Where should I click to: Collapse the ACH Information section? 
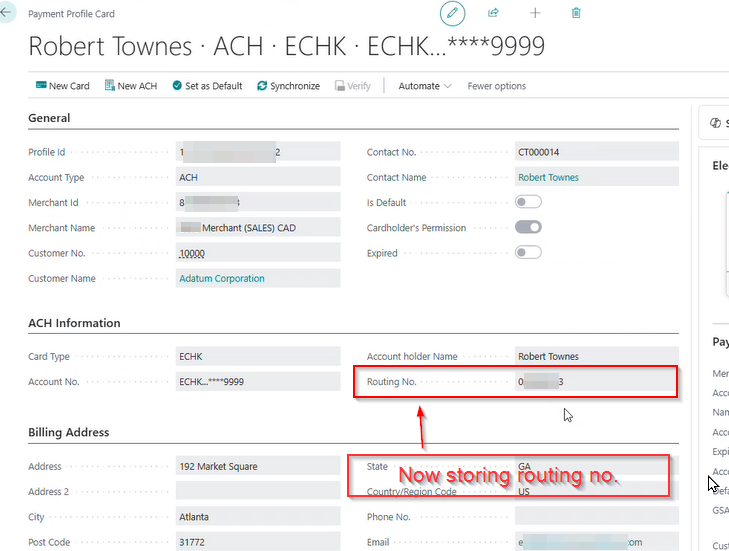pos(74,323)
